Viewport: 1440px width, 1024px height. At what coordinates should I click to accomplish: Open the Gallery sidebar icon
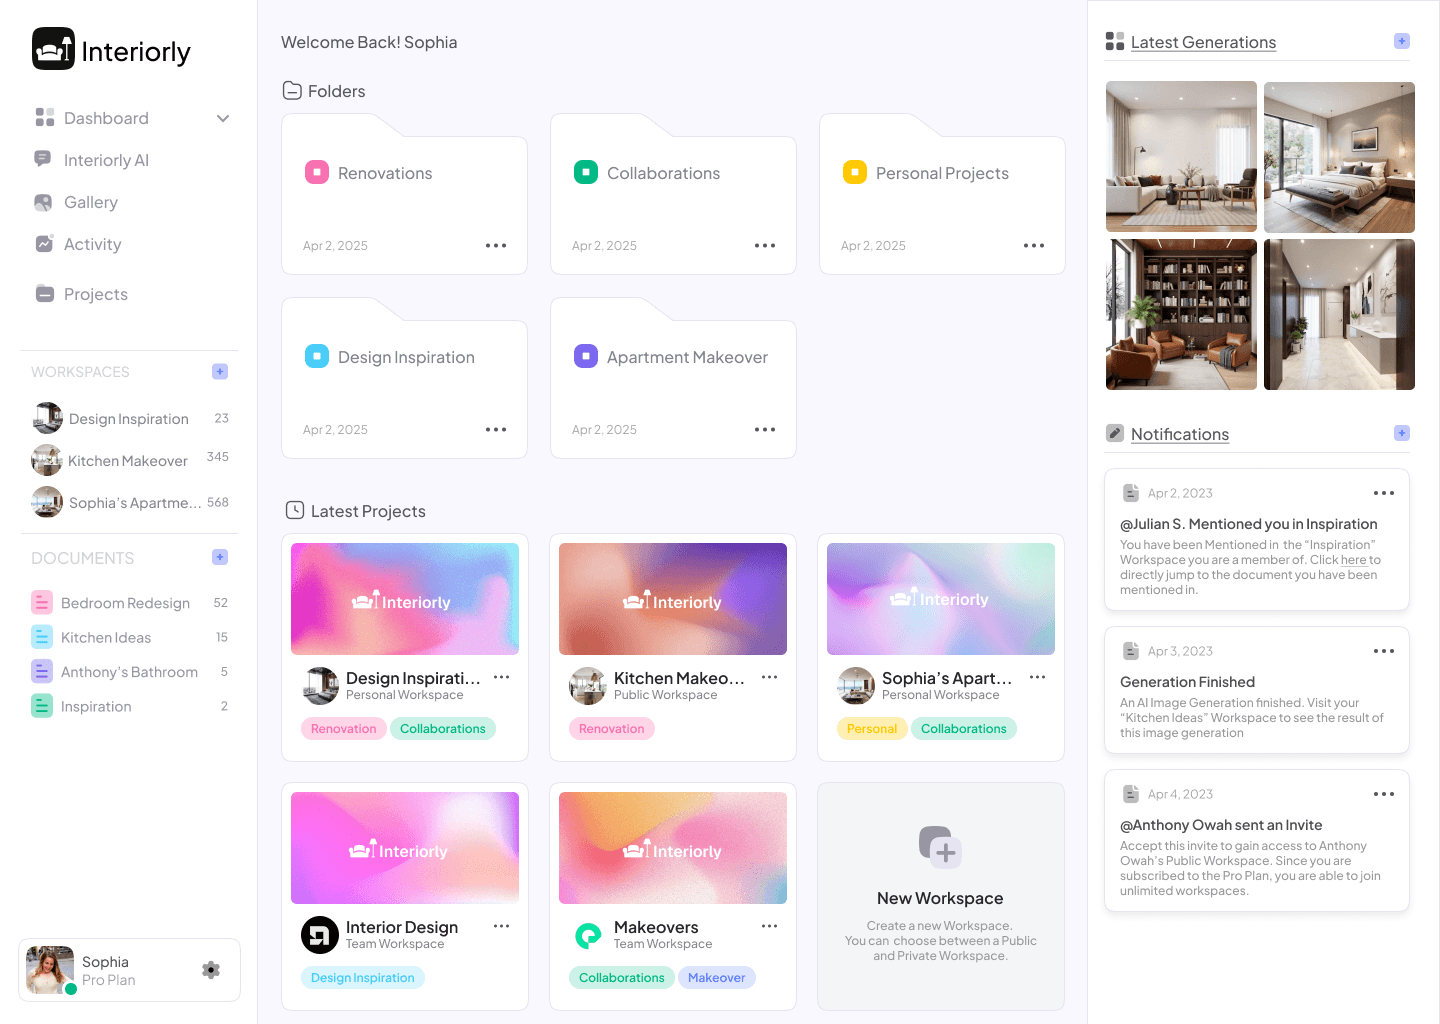pyautogui.click(x=43, y=202)
